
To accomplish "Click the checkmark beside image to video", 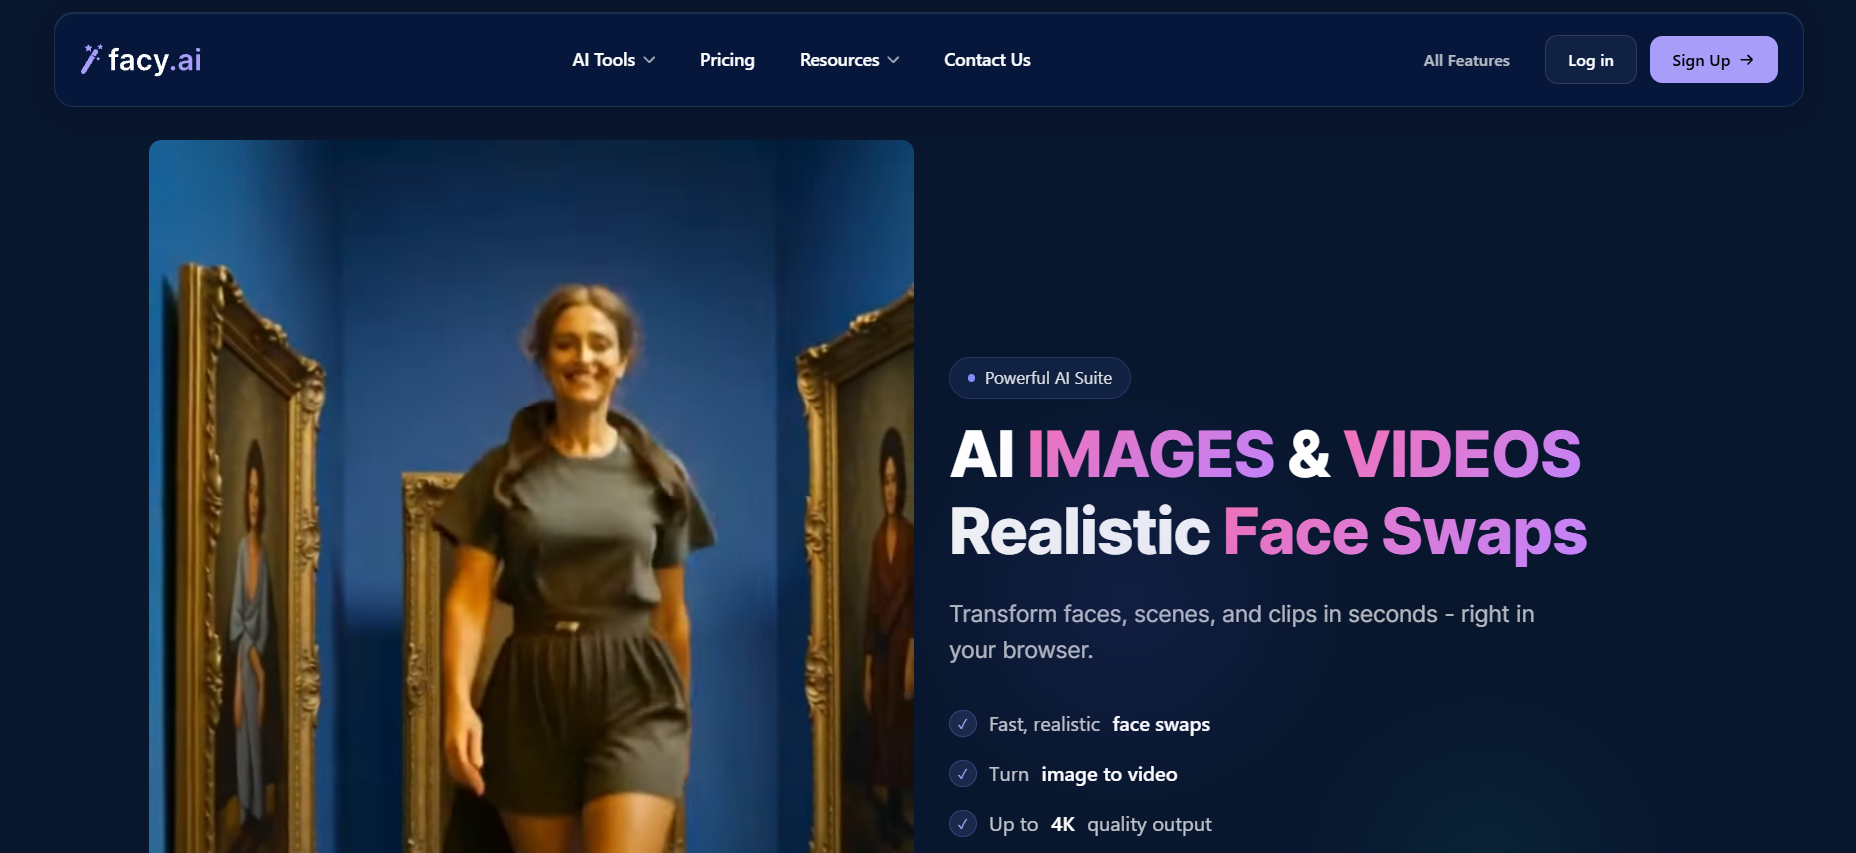I will [963, 774].
